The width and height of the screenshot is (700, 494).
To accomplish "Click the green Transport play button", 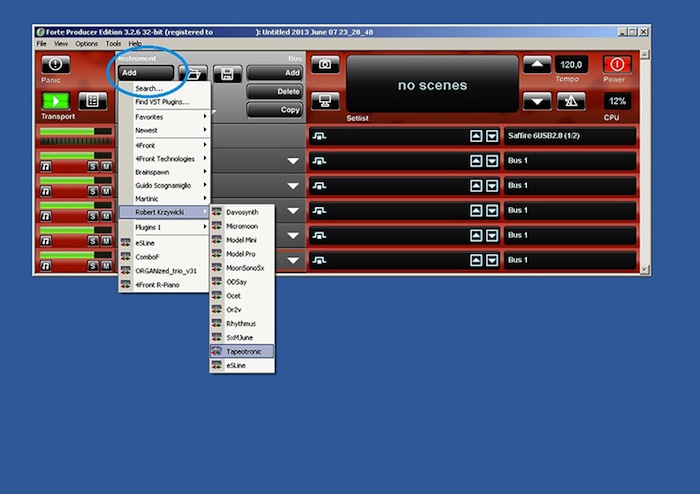I will 54,101.
